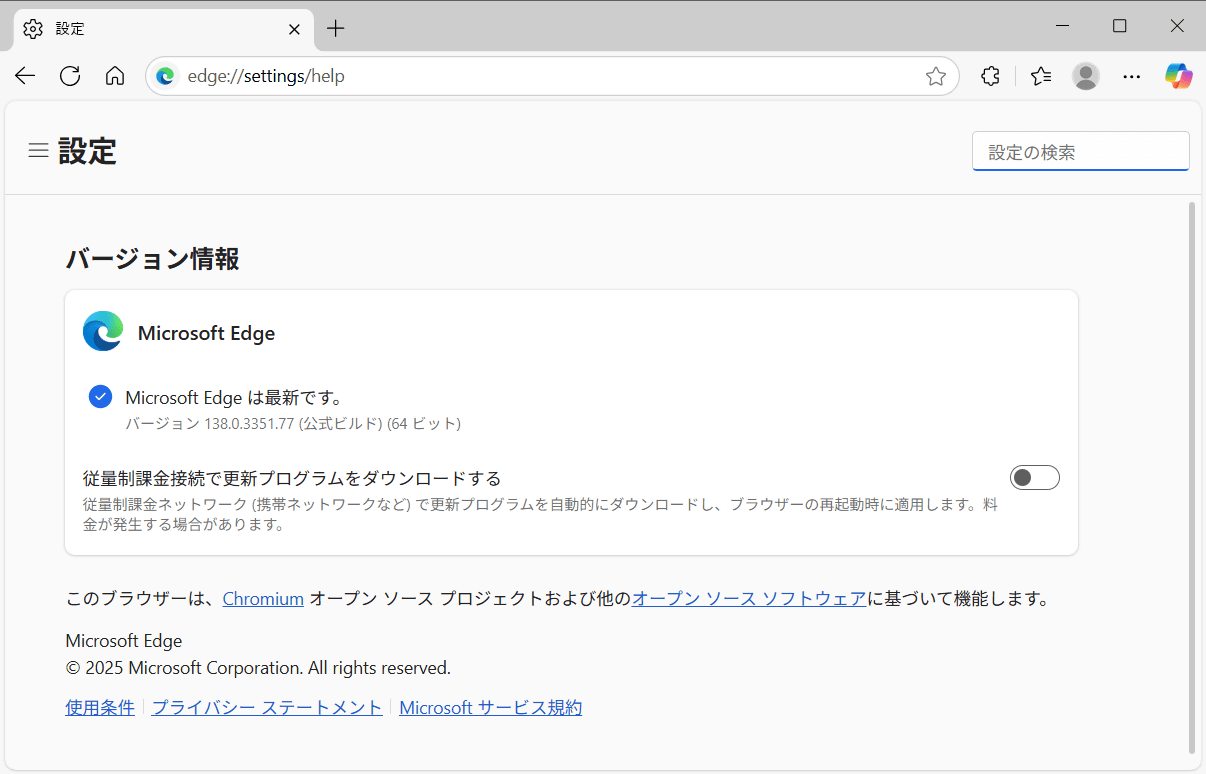Open the プライバシー ステートメント link
The width and height of the screenshot is (1206, 774).
pyautogui.click(x=267, y=708)
